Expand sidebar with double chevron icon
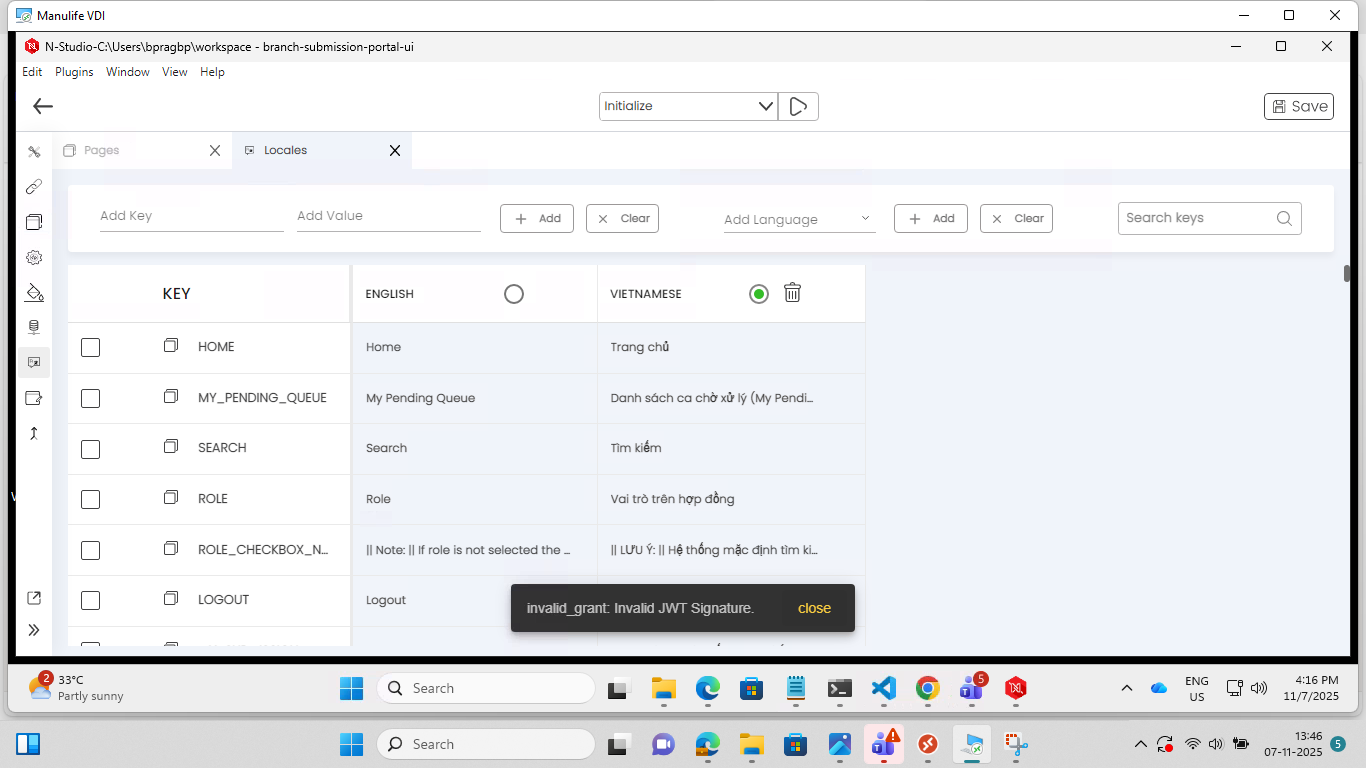The height and width of the screenshot is (768, 1366). click(34, 630)
